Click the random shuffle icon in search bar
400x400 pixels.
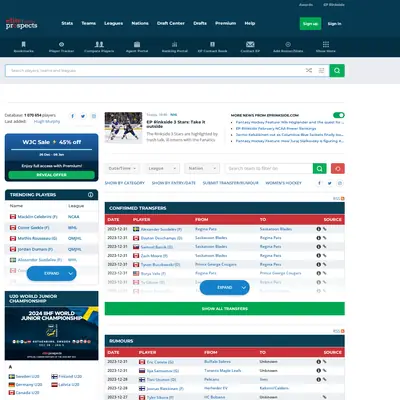309,70
